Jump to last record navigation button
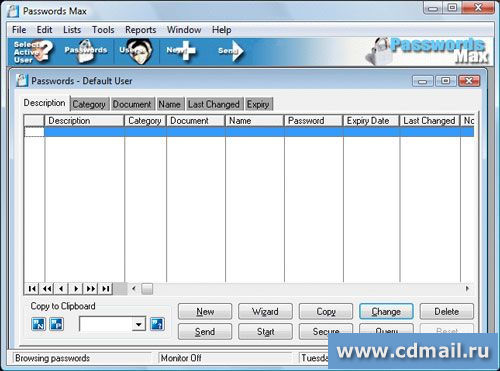 106,289
